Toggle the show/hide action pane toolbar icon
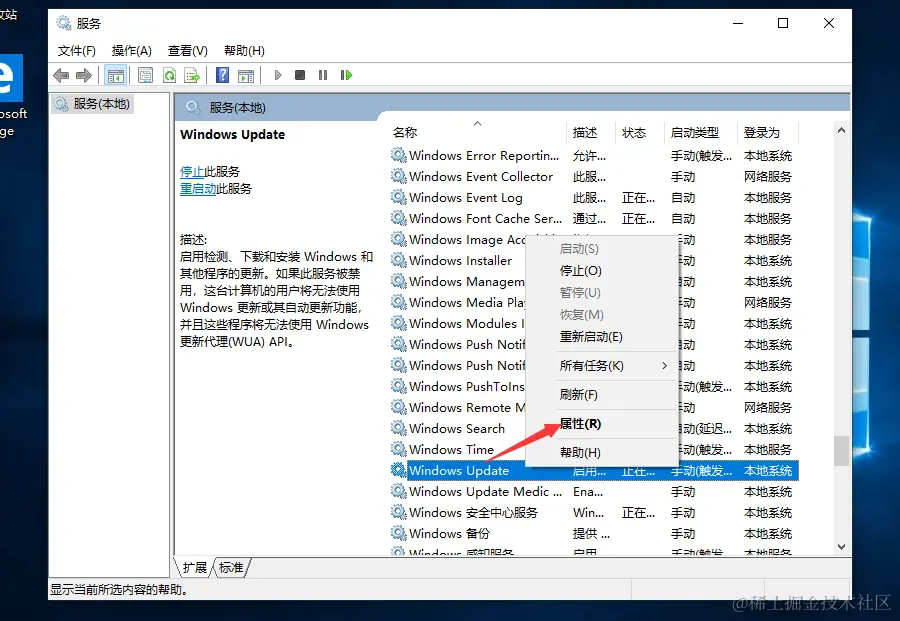This screenshot has height=621, width=900. coord(246,75)
